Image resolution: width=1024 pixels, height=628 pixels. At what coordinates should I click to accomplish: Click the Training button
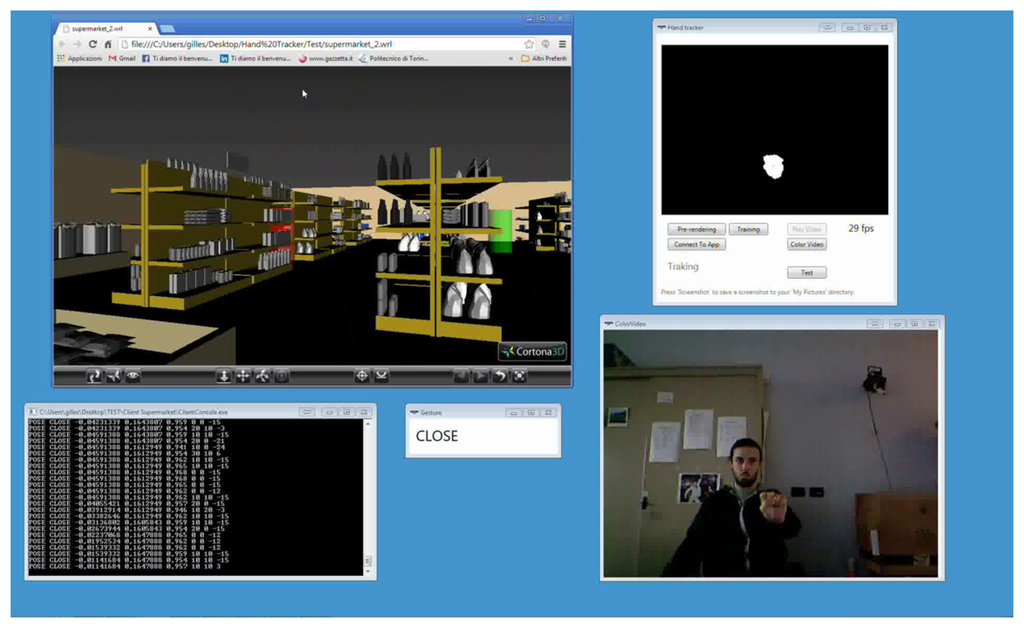point(748,229)
